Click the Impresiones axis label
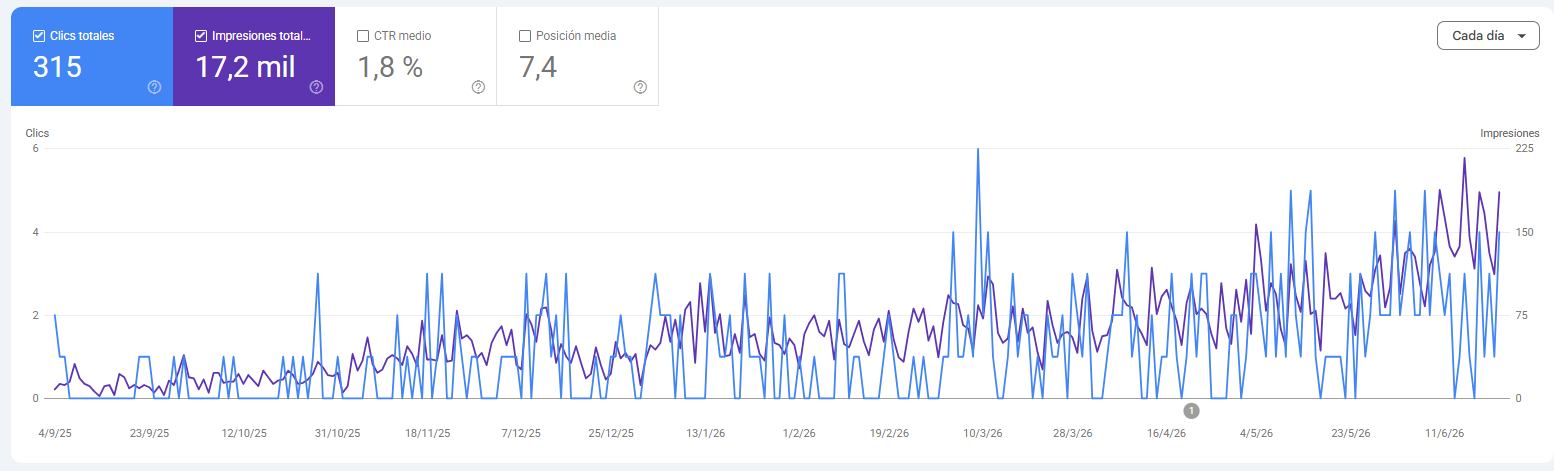This screenshot has width=1554, height=471. (1510, 132)
